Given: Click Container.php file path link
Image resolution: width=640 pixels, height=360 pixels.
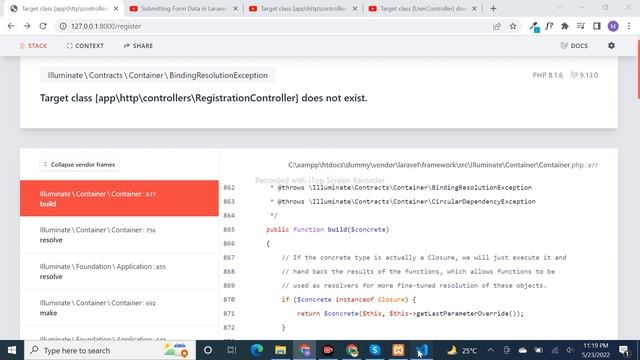Looking at the screenshot, I should [443, 165].
